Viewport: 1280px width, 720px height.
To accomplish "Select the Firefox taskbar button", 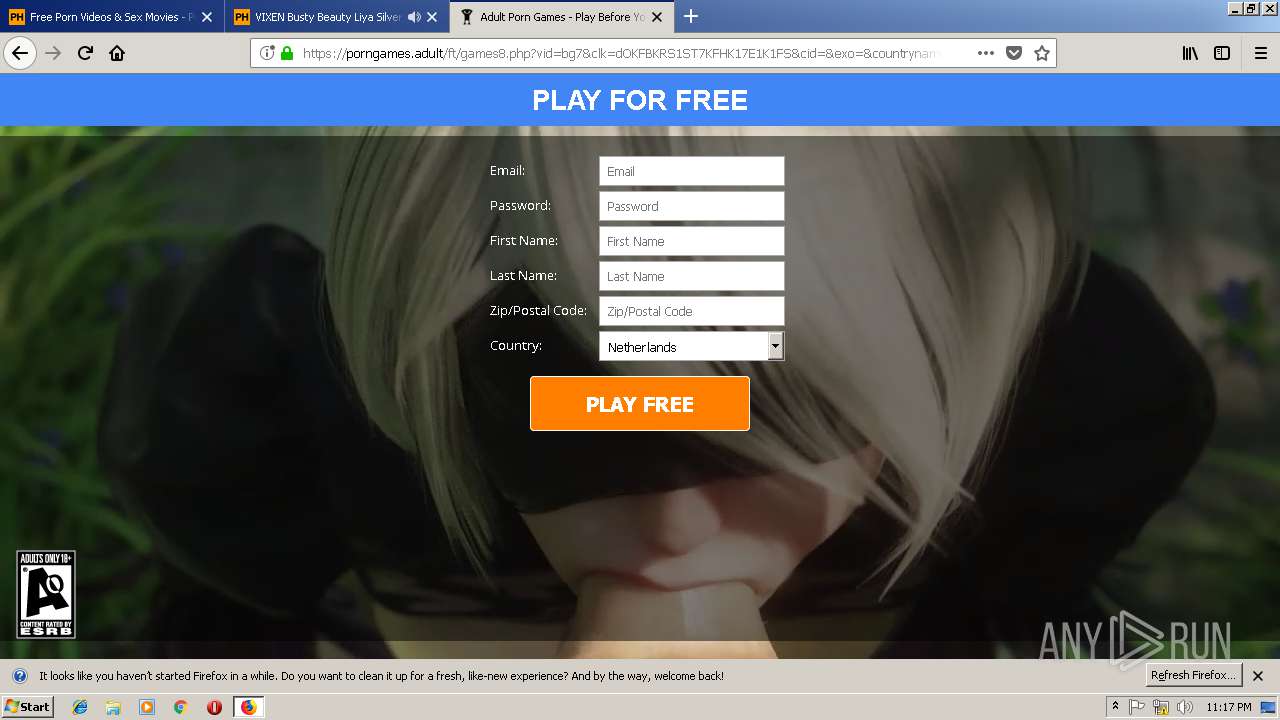I will coord(248,707).
